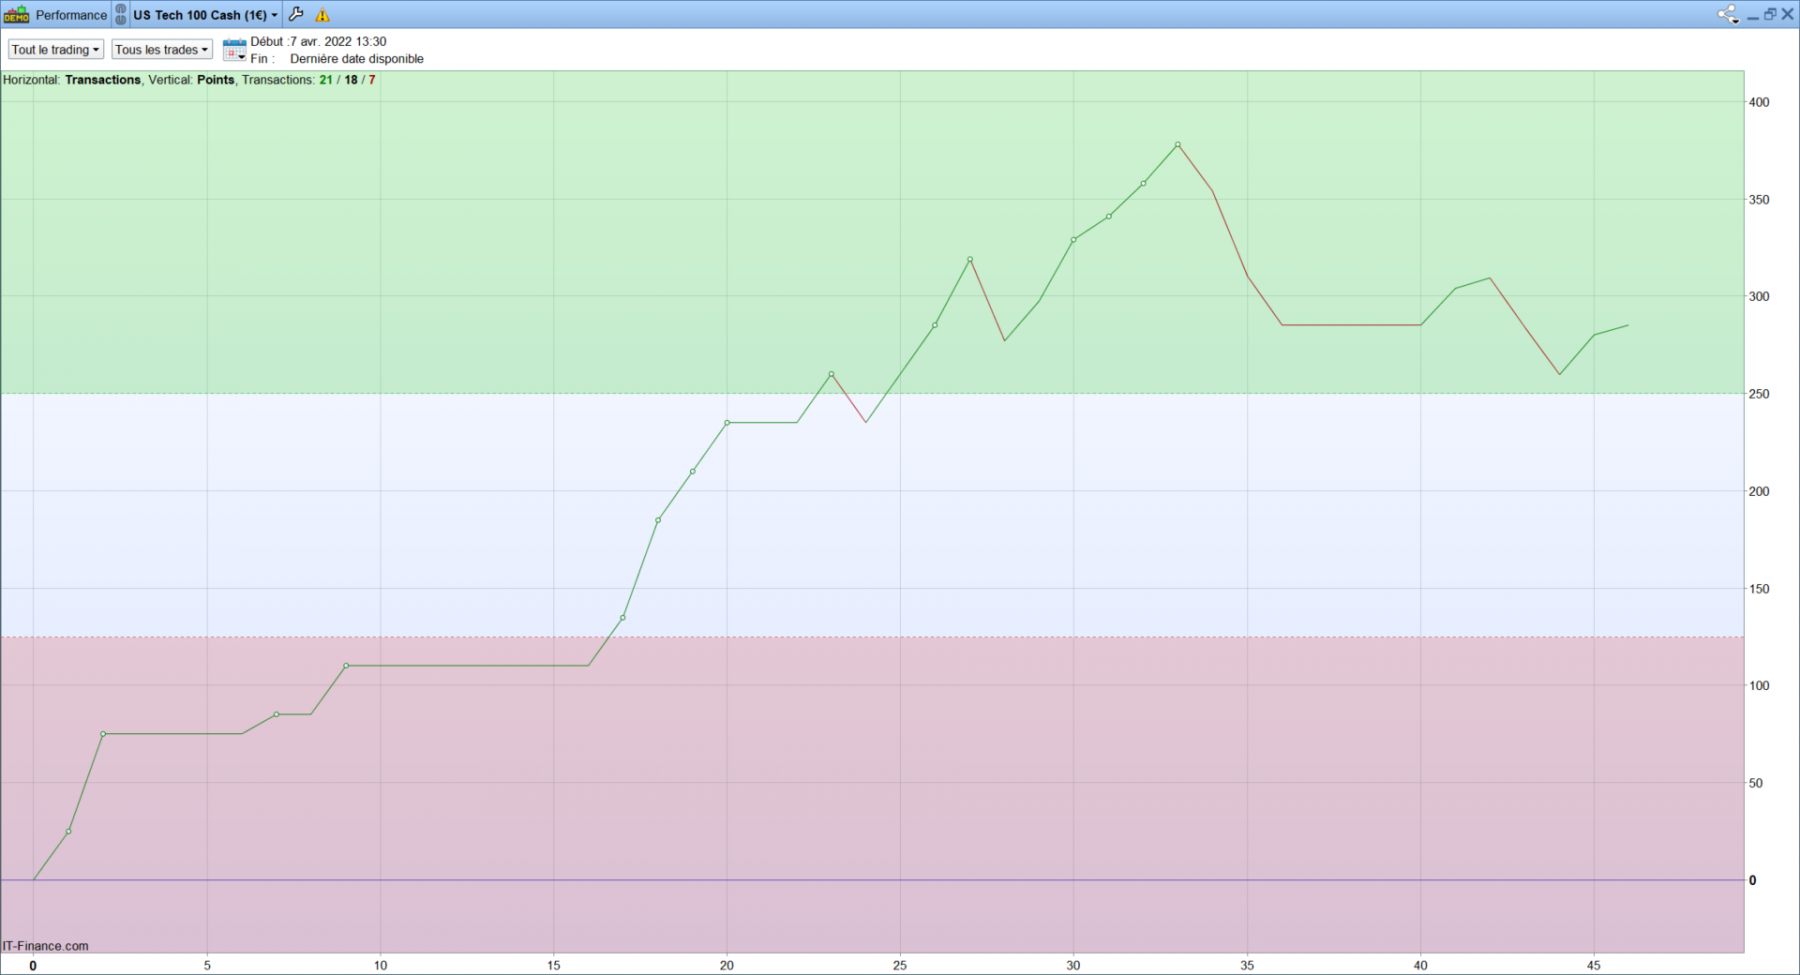Close the Performance window
This screenshot has height=975, width=1800.
1787,14
